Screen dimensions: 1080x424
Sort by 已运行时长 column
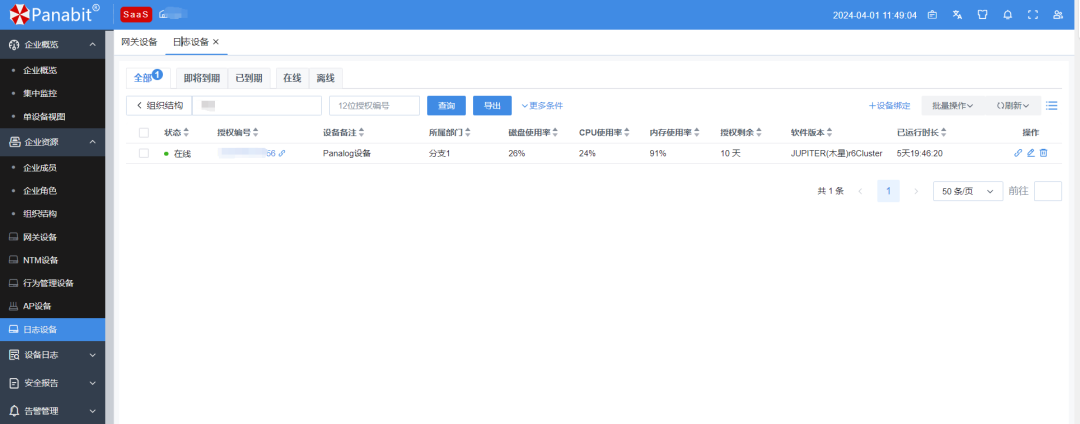pos(944,133)
